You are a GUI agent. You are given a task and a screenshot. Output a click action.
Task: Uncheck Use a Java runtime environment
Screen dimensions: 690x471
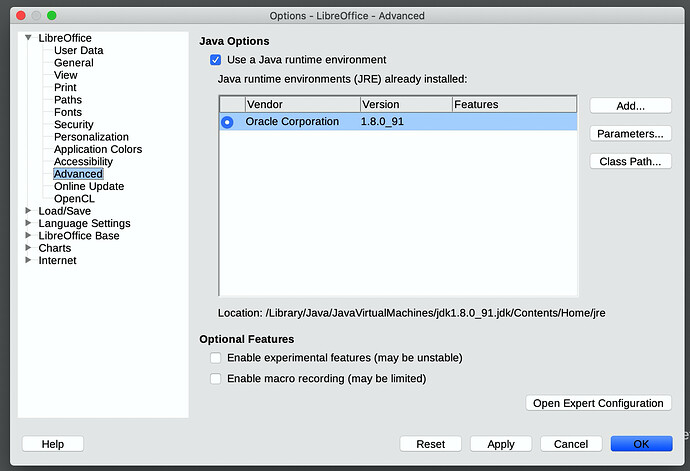click(215, 59)
